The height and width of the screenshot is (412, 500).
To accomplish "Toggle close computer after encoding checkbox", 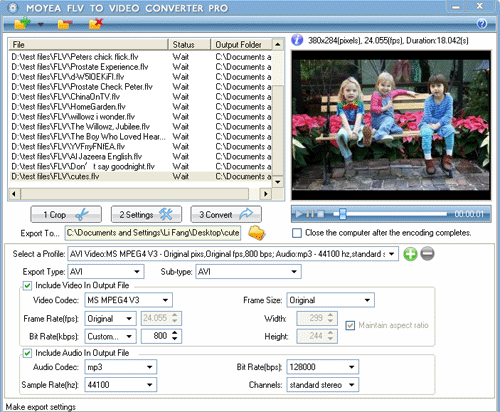I will pos(297,233).
